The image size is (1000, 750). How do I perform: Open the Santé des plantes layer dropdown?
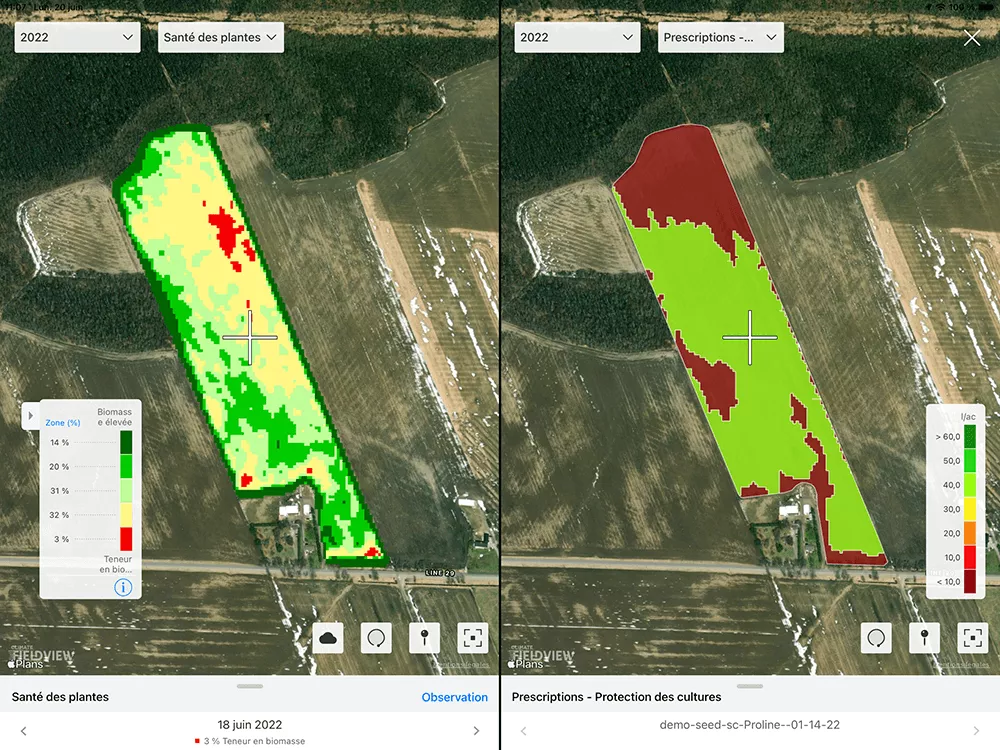(x=221, y=38)
